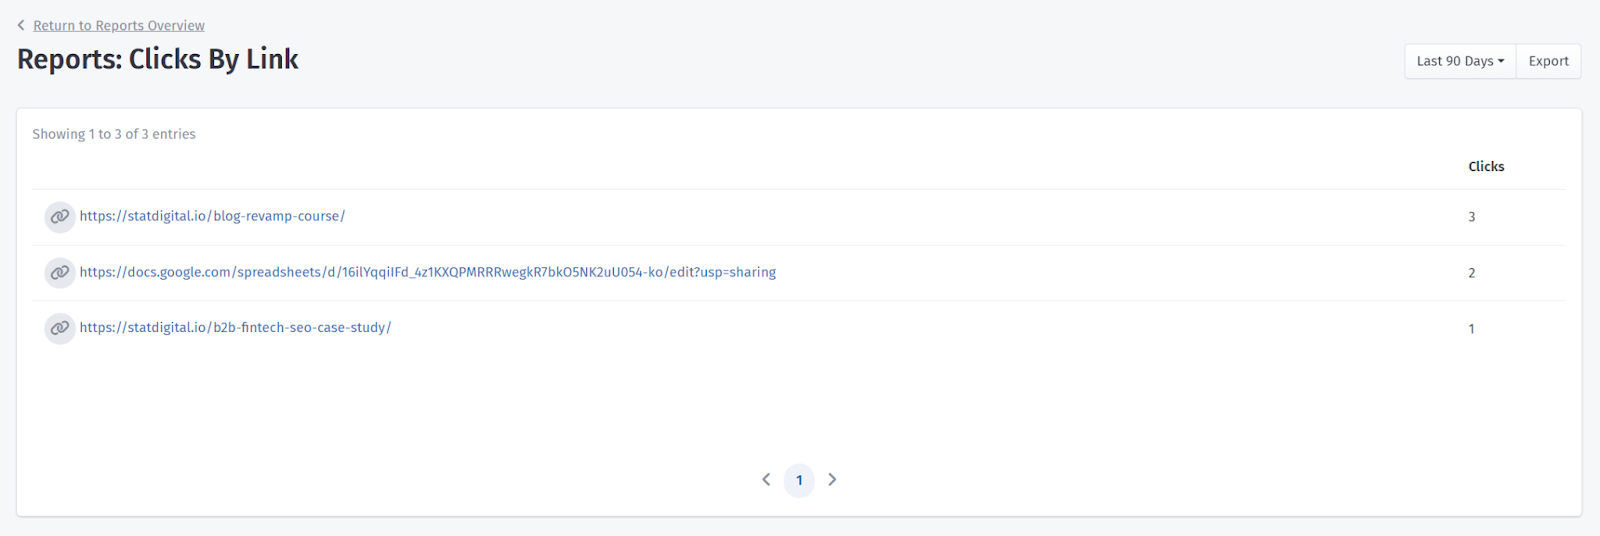This screenshot has width=1600, height=536.
Task: Click the 'Reports: Clicks By Link' heading
Action: click(x=158, y=60)
